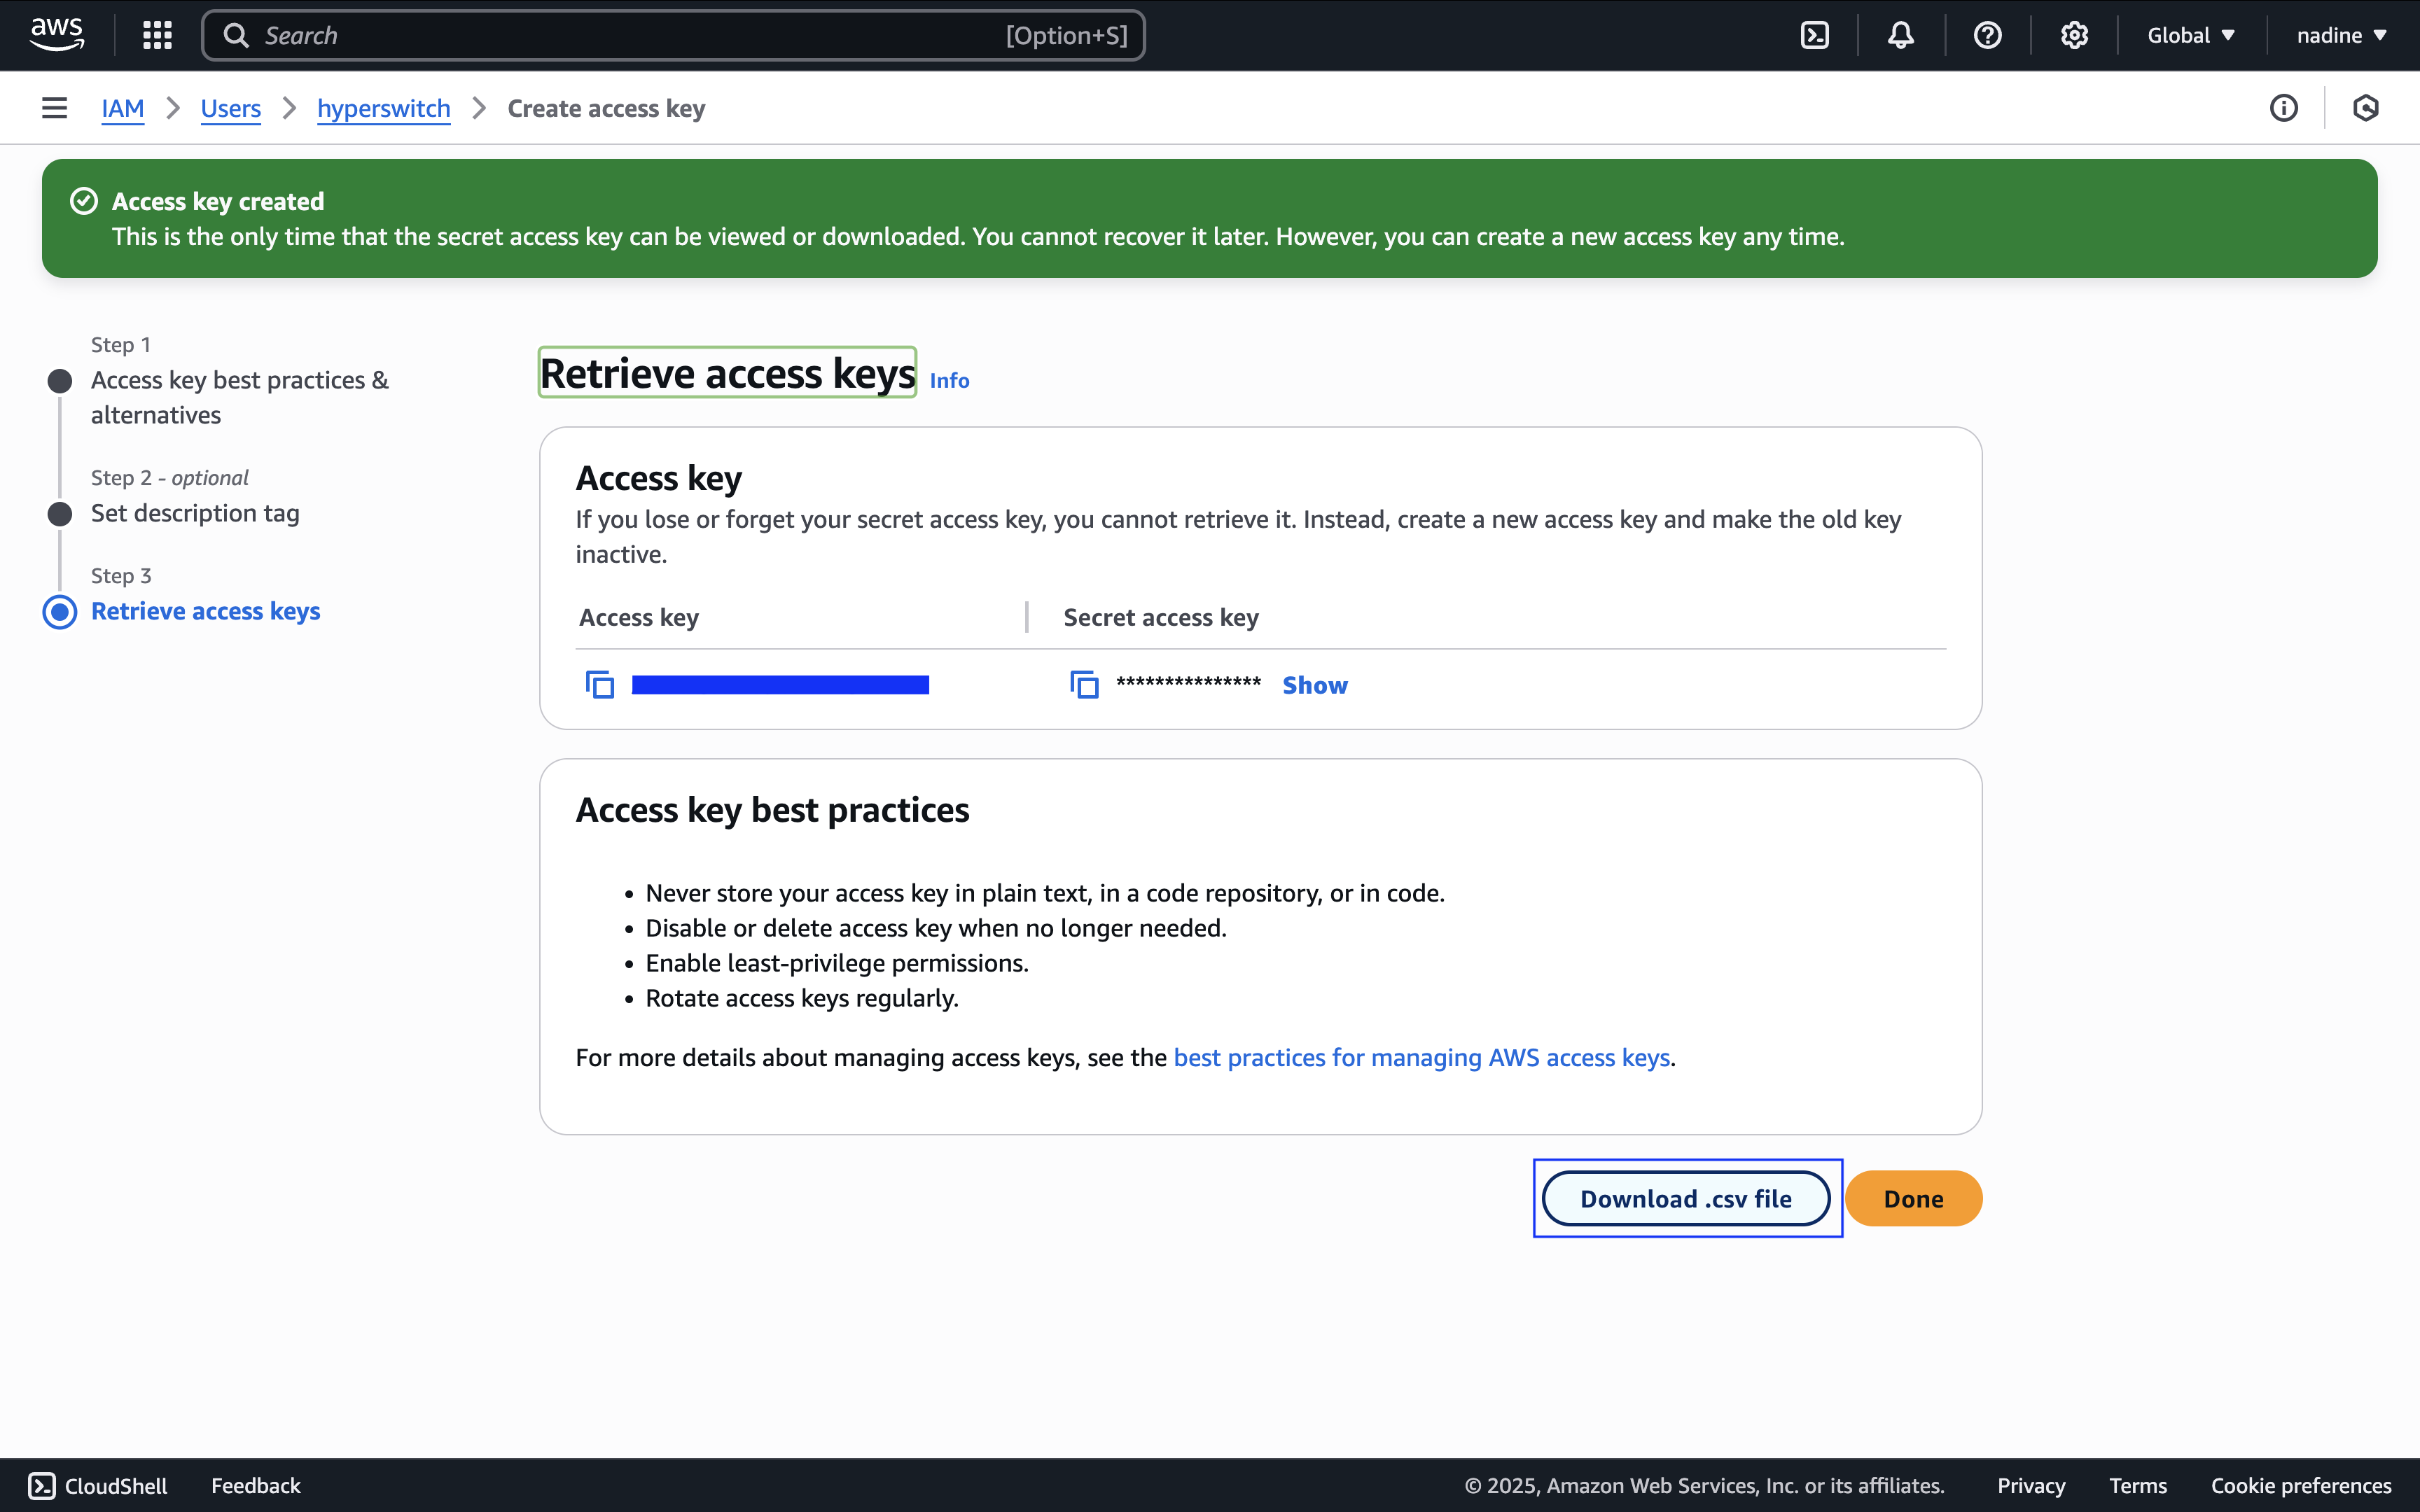Open the notifications bell
Viewport: 2420px width, 1512px height.
coord(1900,36)
